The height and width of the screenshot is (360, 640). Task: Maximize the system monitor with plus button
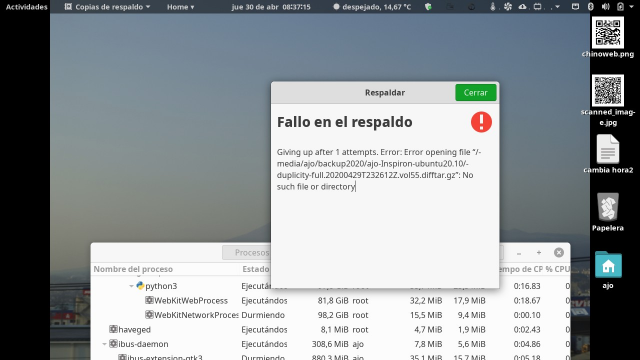point(539,253)
